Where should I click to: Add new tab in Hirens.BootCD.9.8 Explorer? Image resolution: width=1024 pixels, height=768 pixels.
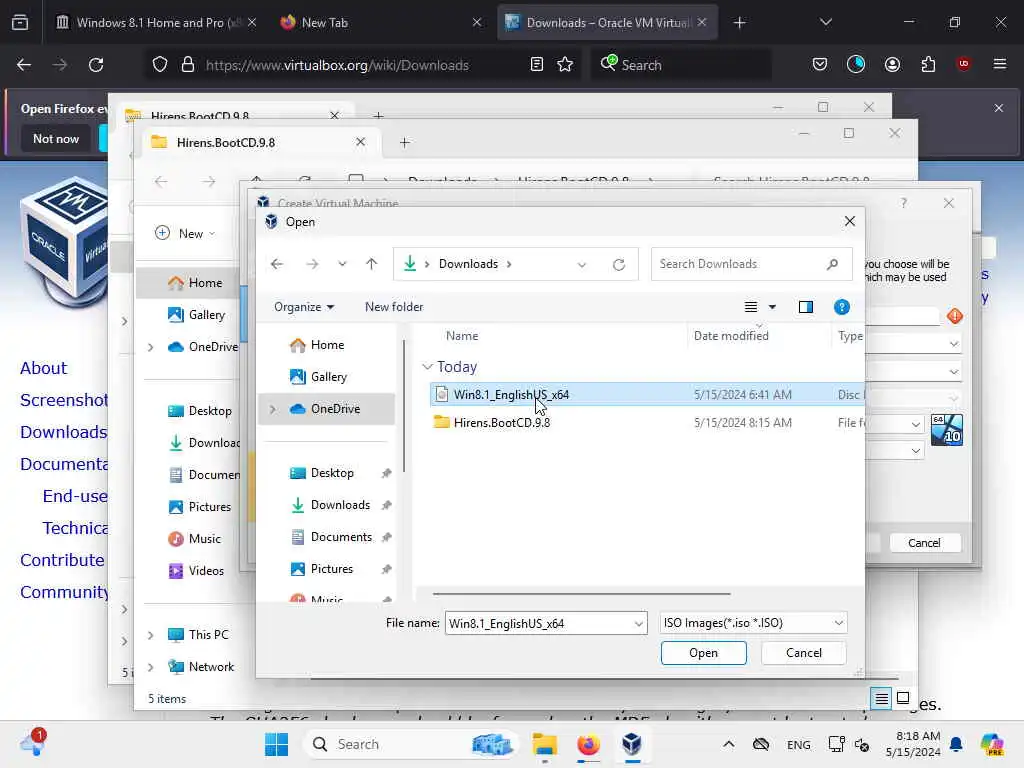404,142
